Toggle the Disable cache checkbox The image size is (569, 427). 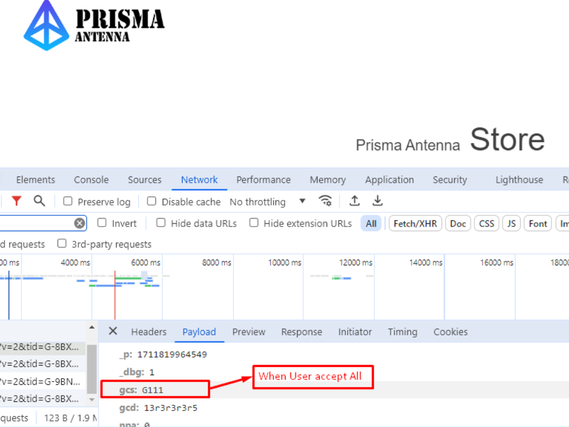pos(151,201)
